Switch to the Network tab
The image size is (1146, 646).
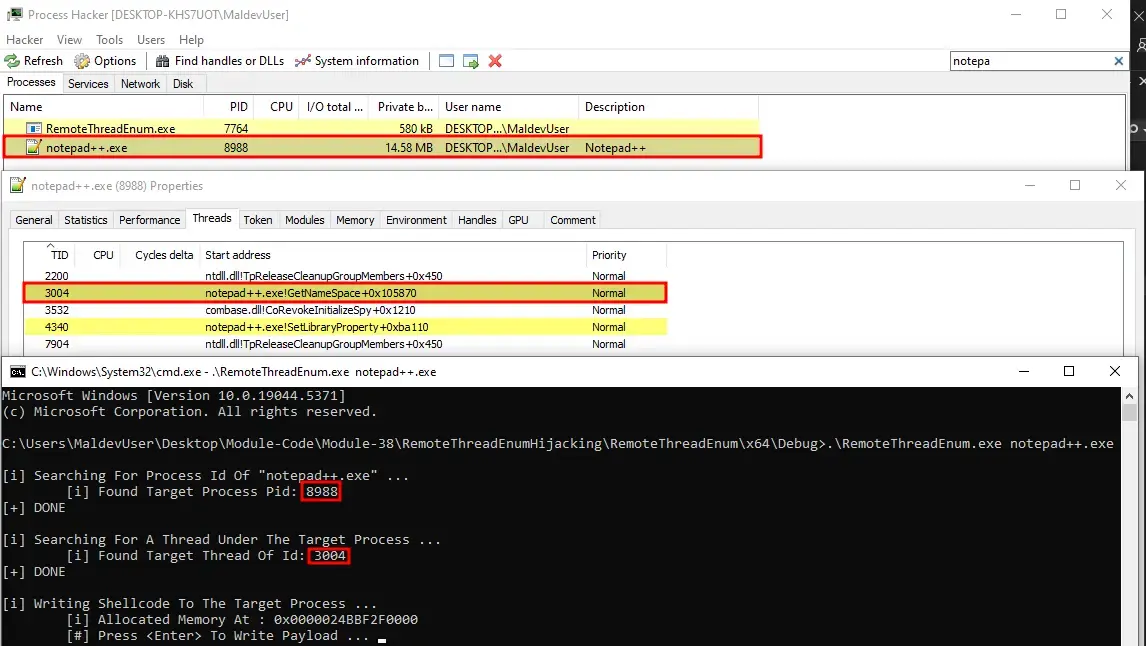(140, 84)
